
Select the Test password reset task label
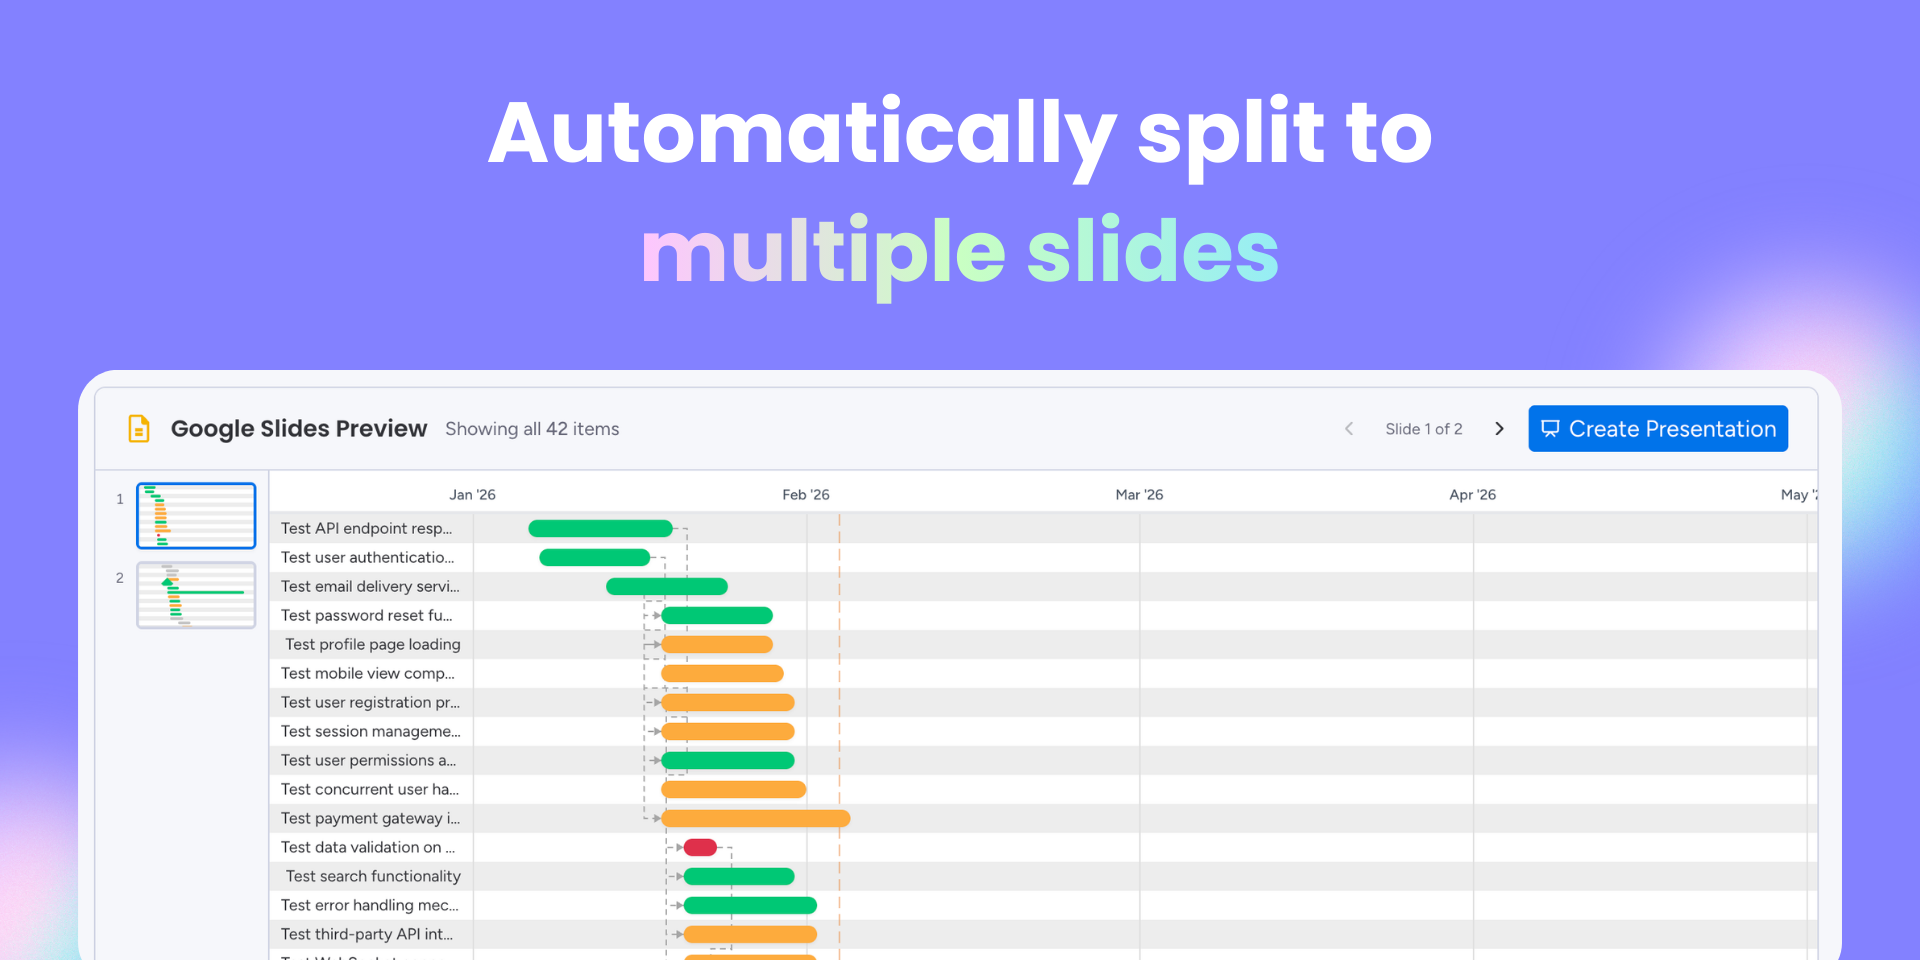coord(366,616)
